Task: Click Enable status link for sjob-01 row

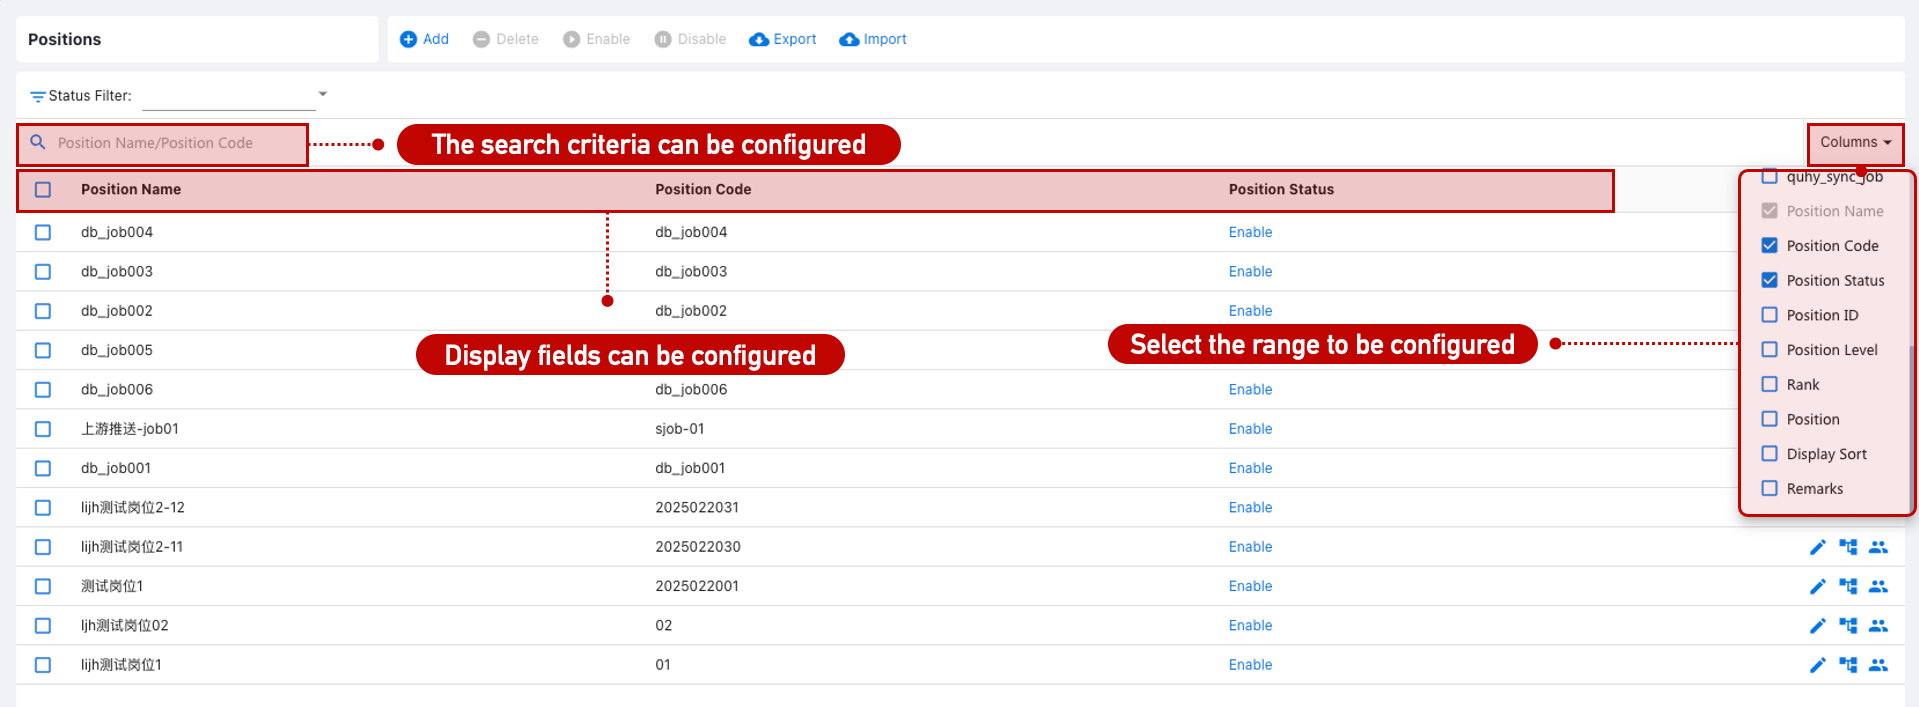Action: coord(1250,429)
